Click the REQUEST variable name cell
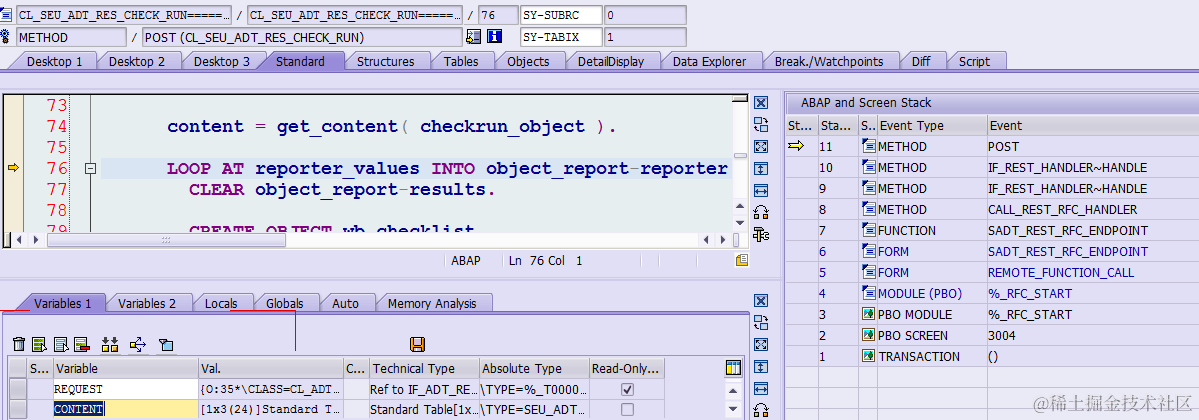Screen dimensions: 1199x420 pos(125,389)
